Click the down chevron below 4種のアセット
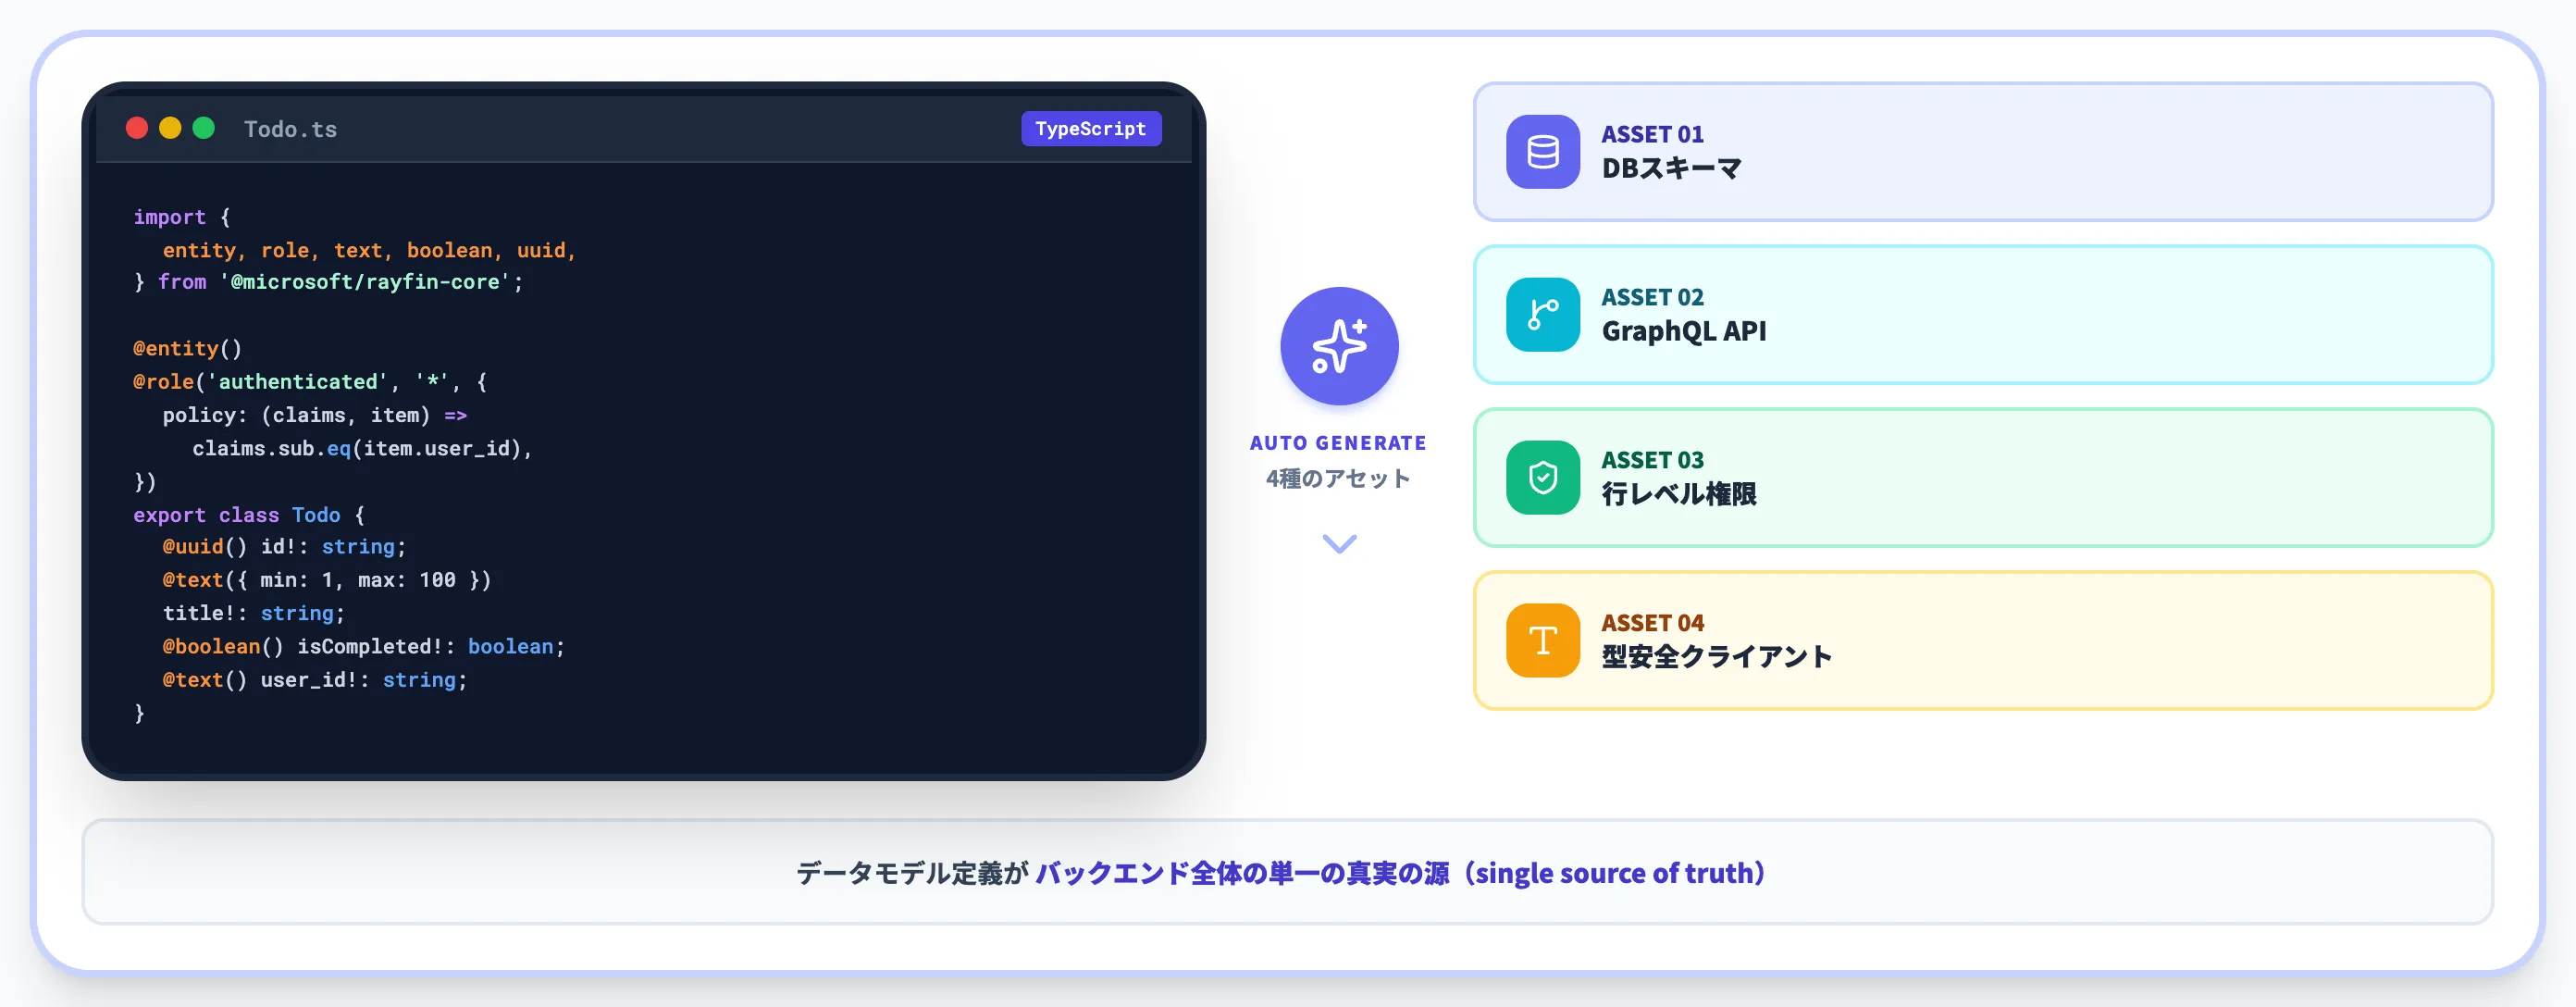The height and width of the screenshot is (1007, 2576). click(x=1339, y=544)
